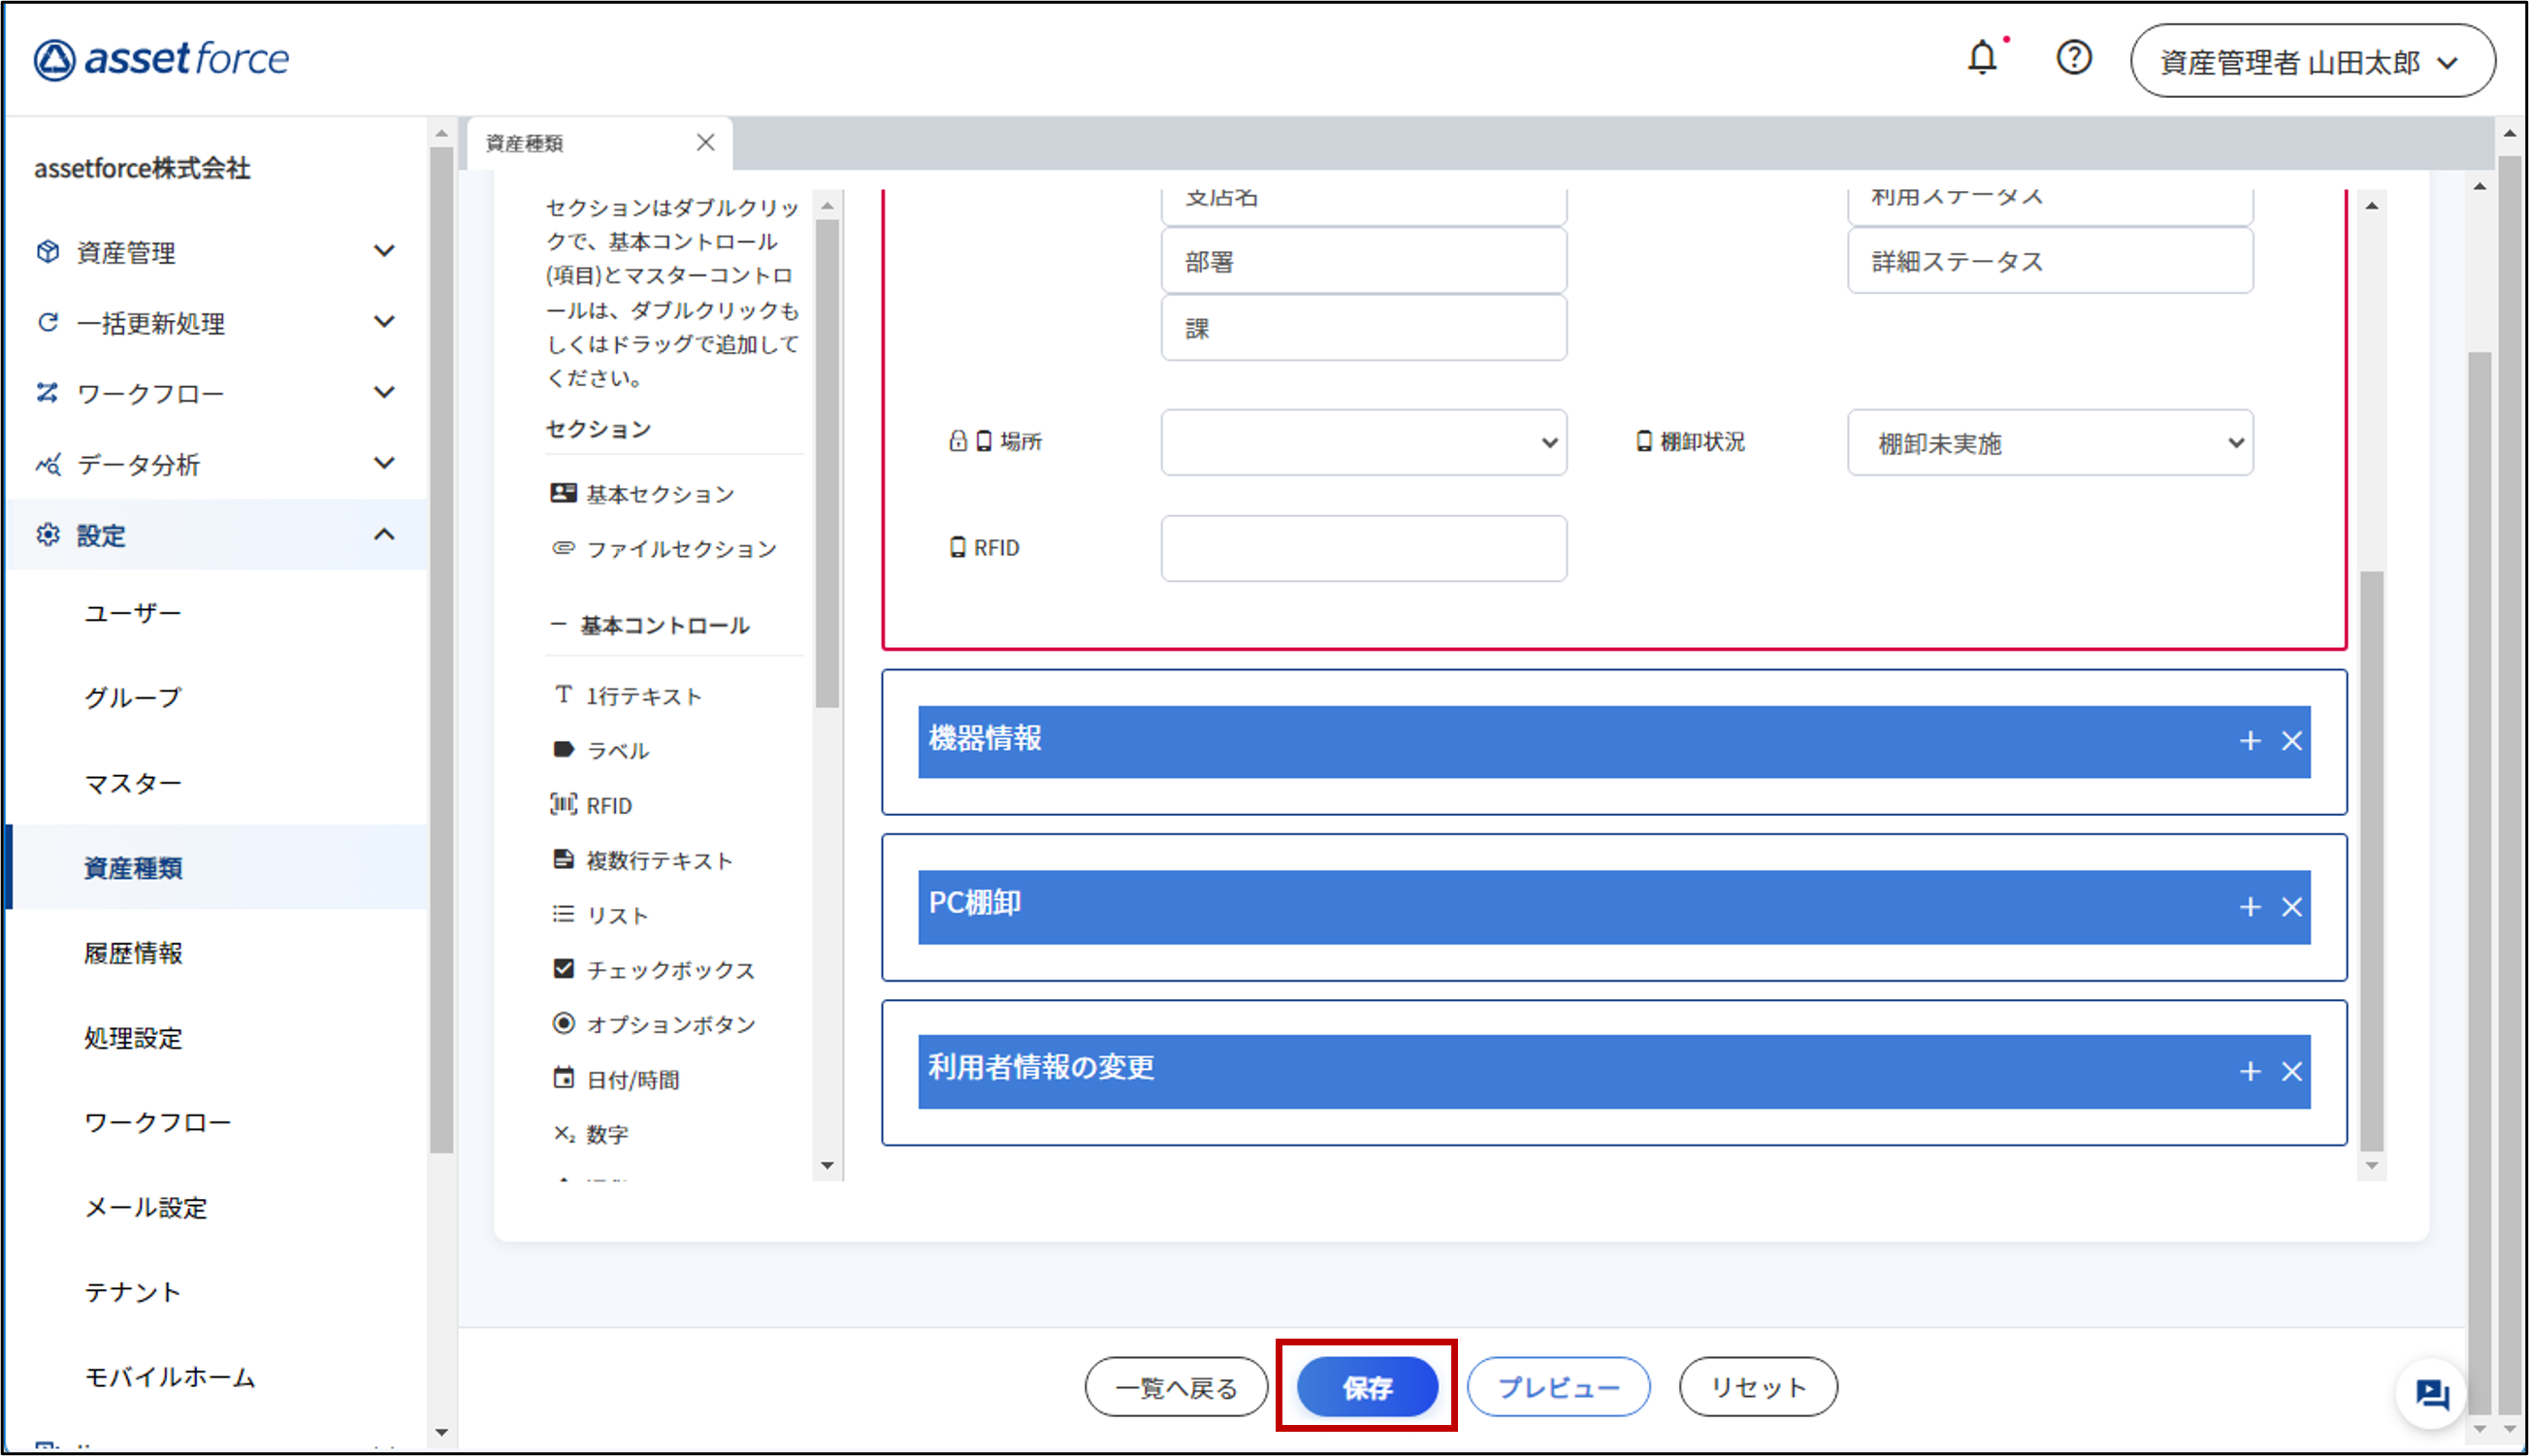Image resolution: width=2529 pixels, height=1456 pixels.
Task: Click the assetforce株式会社 company name
Action: [x=142, y=168]
